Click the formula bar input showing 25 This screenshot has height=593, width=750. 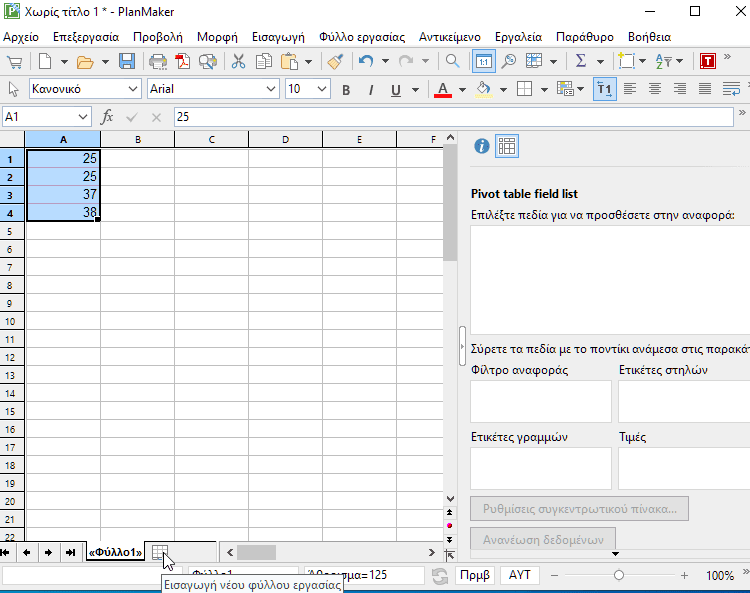point(450,117)
